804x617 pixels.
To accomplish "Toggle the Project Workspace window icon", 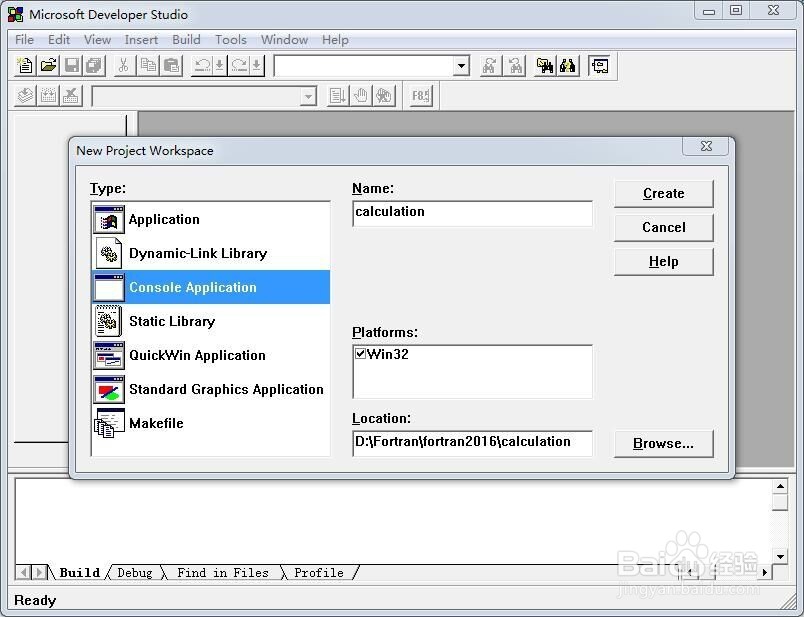I will (599, 66).
